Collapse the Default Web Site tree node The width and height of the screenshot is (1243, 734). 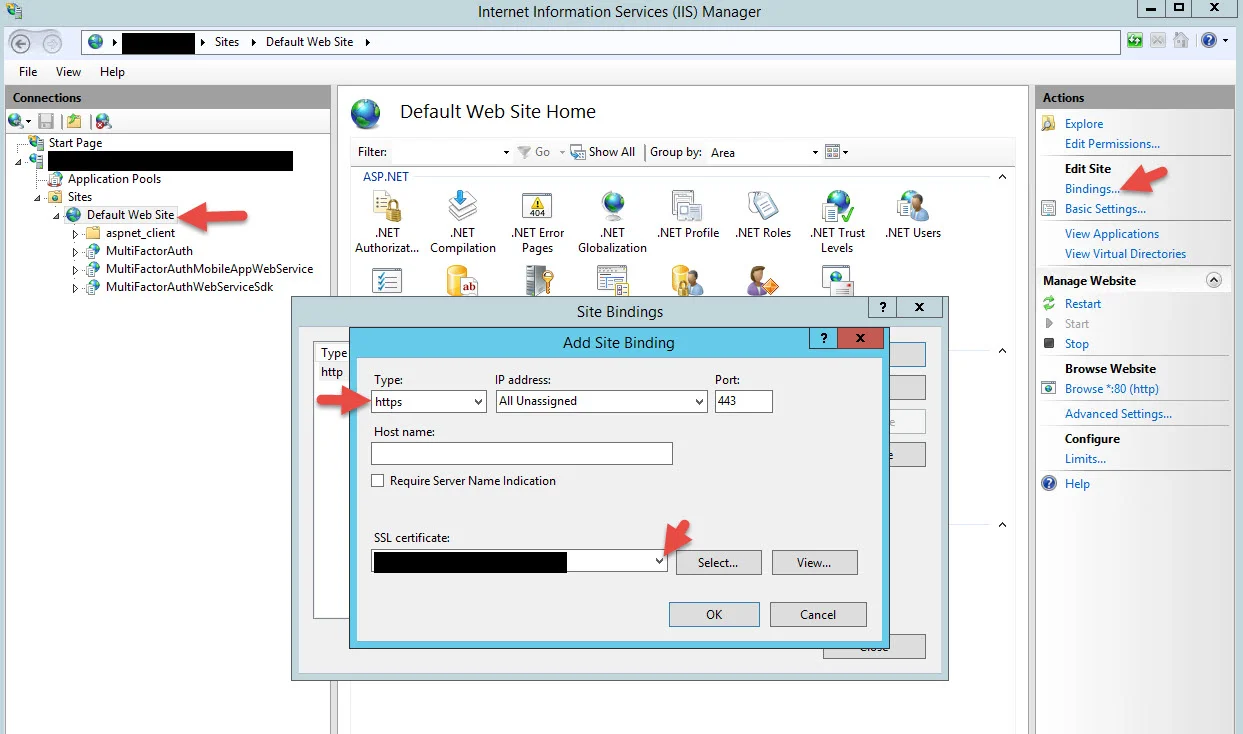coord(58,215)
